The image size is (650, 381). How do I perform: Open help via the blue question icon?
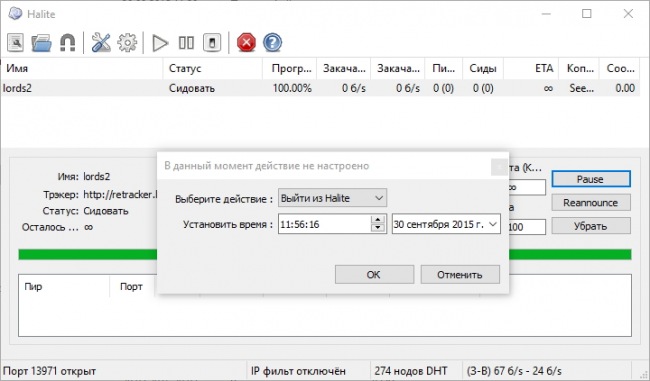[272, 42]
